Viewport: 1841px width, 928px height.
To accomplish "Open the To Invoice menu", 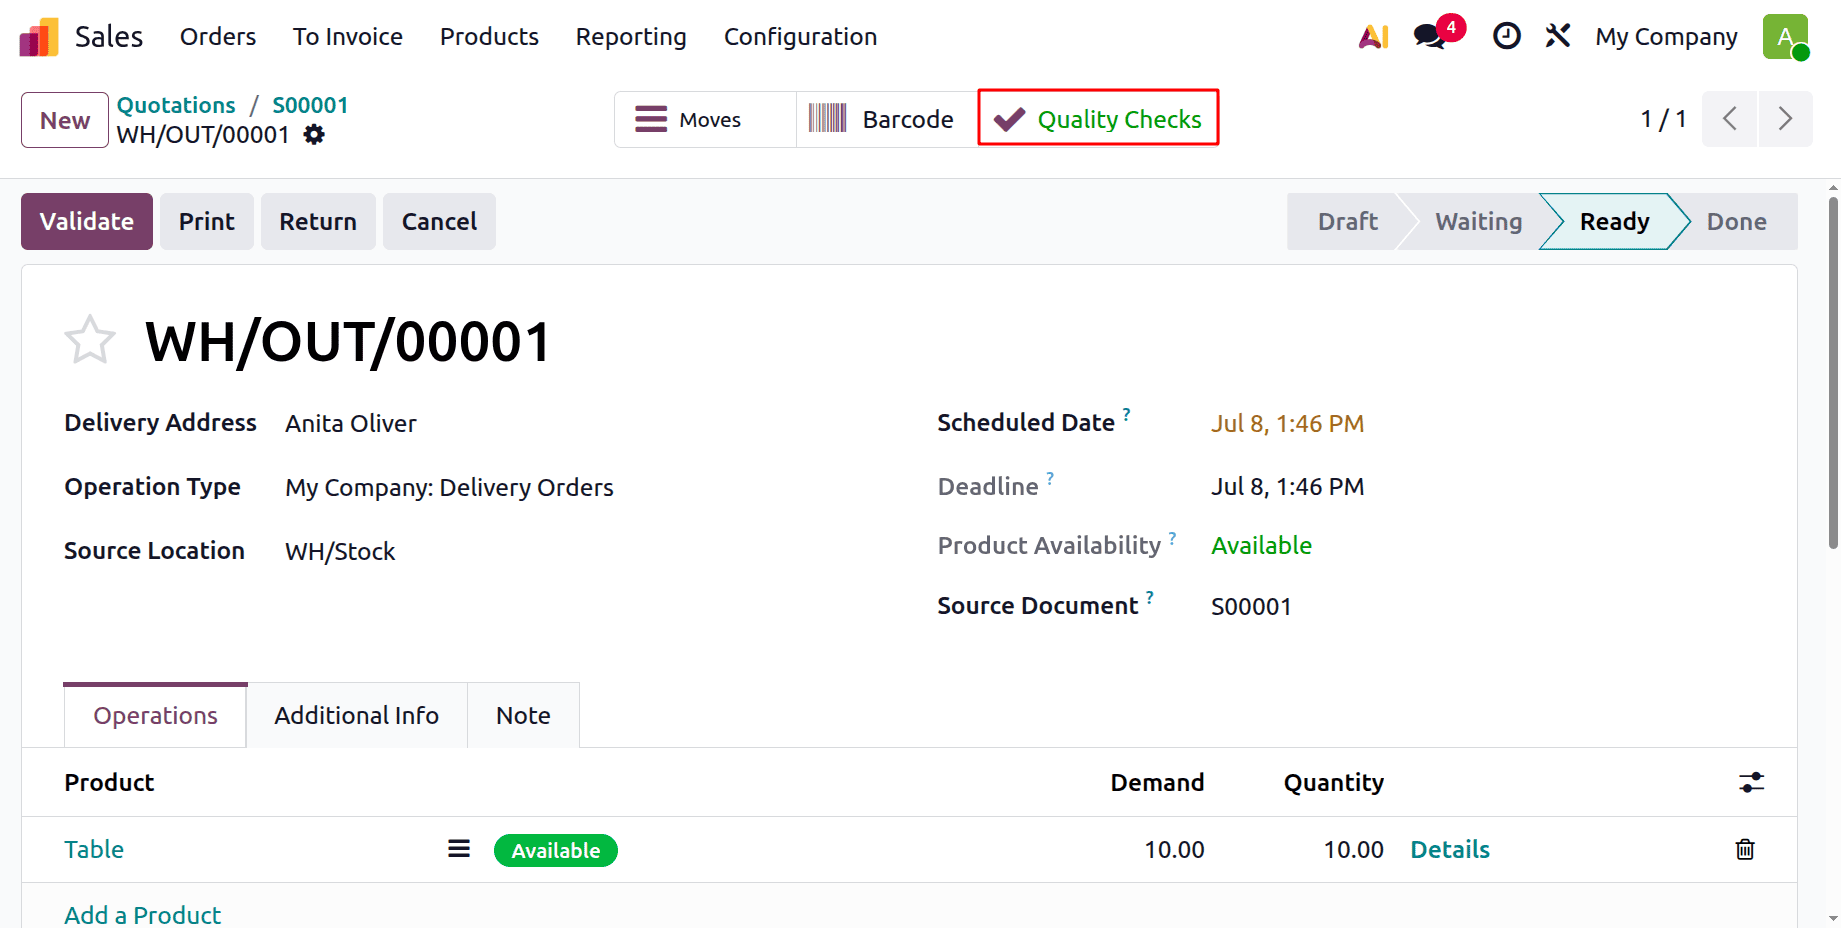I will click(348, 37).
